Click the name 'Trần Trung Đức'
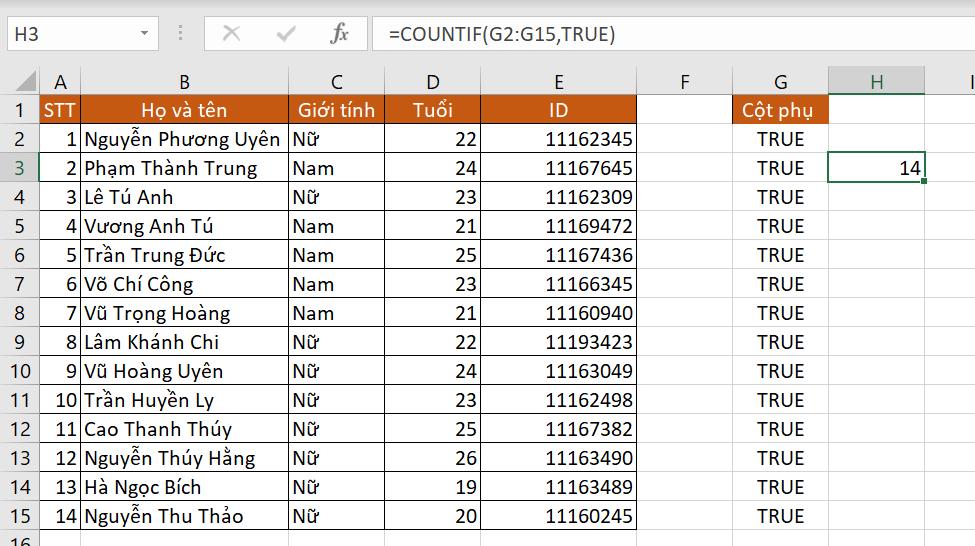 [154, 255]
